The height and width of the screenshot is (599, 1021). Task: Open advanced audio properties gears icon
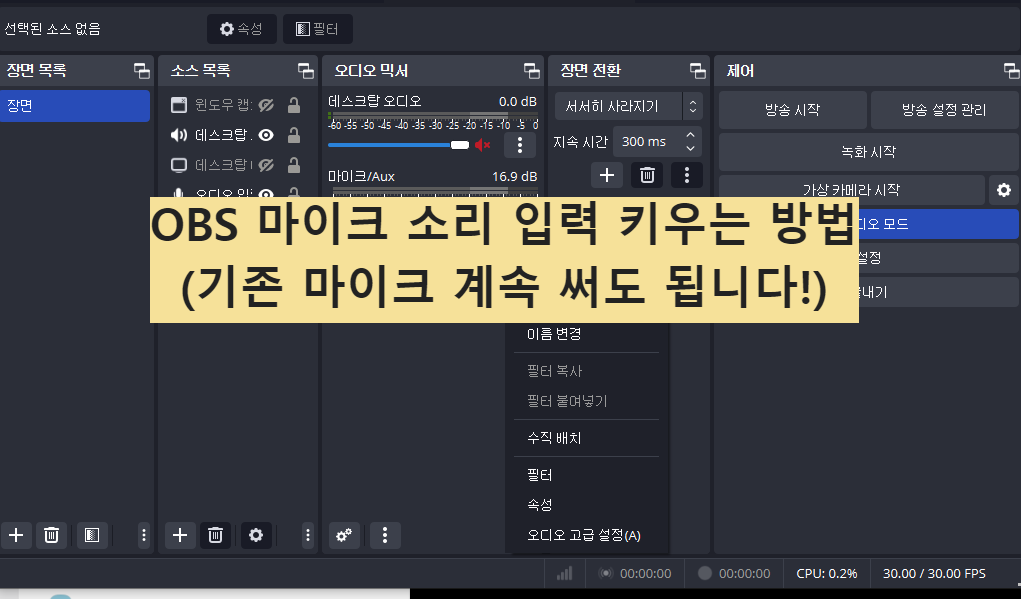pyautogui.click(x=344, y=535)
